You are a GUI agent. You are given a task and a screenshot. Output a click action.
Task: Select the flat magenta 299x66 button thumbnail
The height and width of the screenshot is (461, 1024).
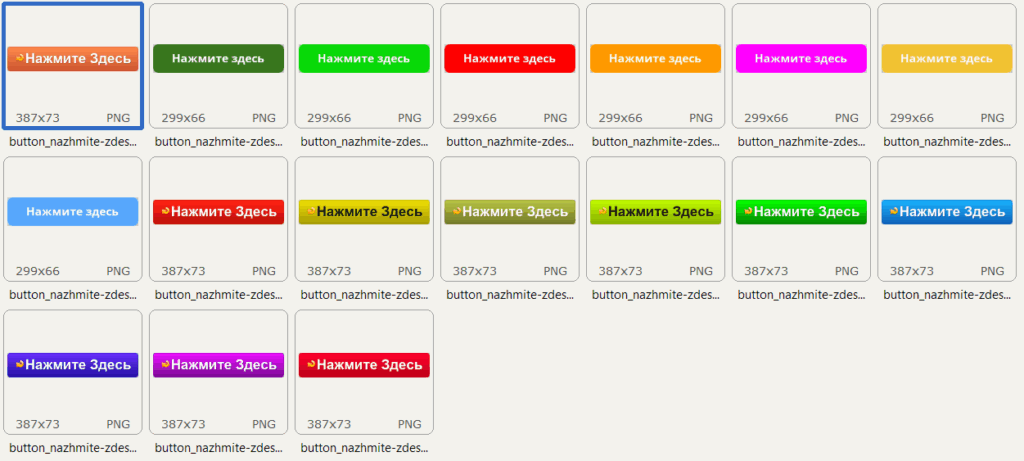pos(801,59)
